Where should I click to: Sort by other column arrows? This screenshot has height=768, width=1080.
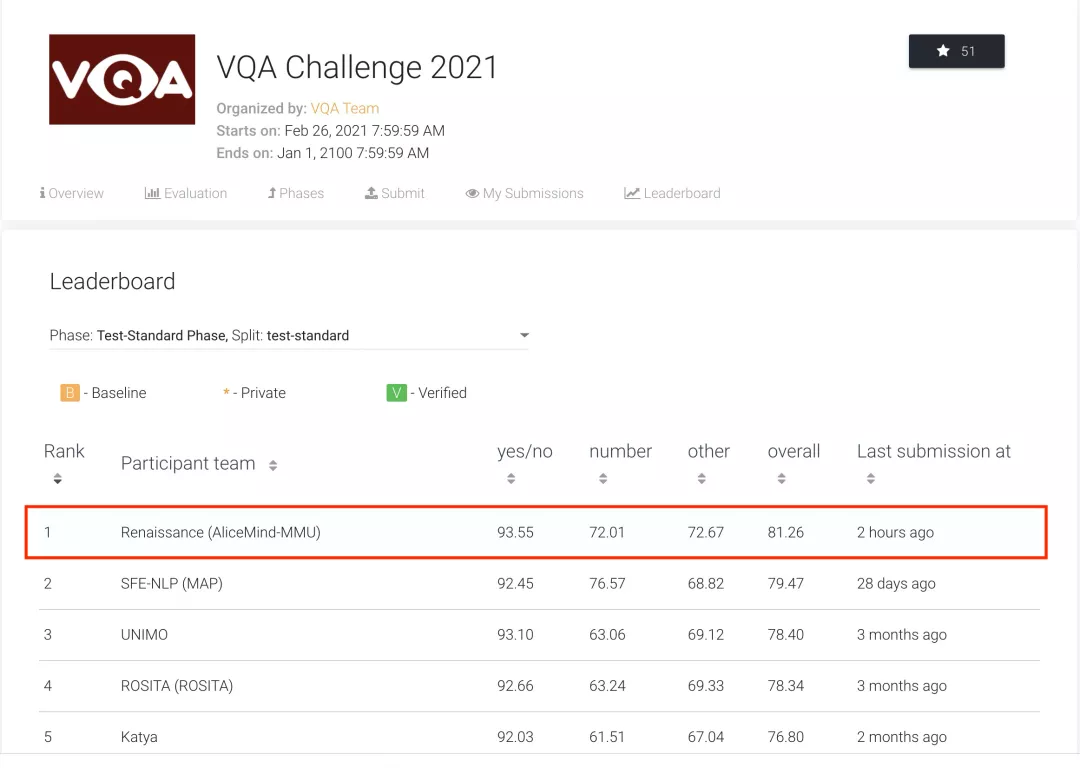701,479
